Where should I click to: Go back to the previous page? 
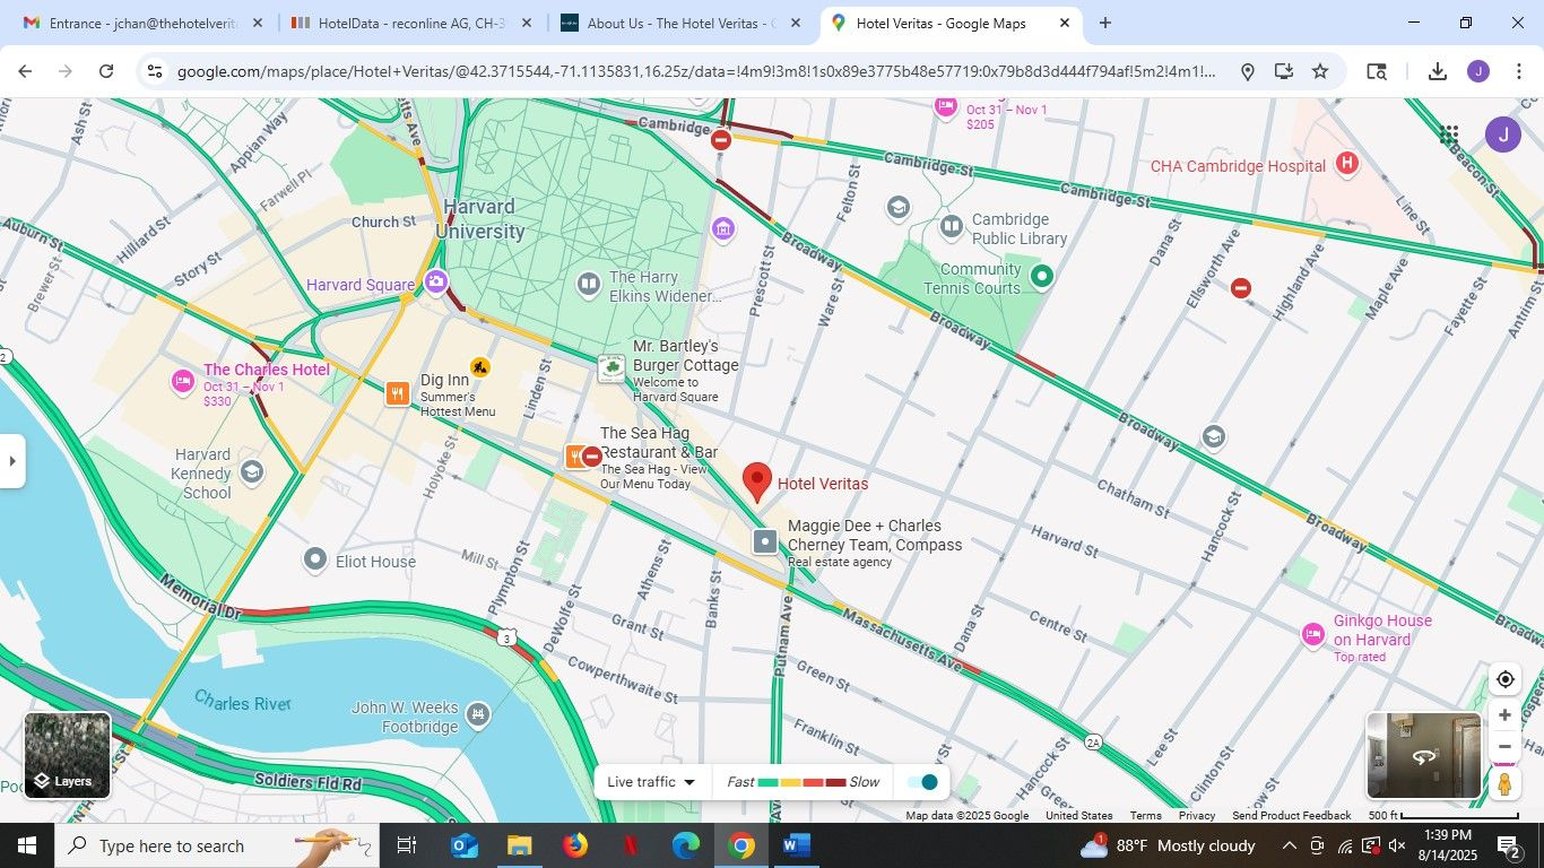[25, 71]
